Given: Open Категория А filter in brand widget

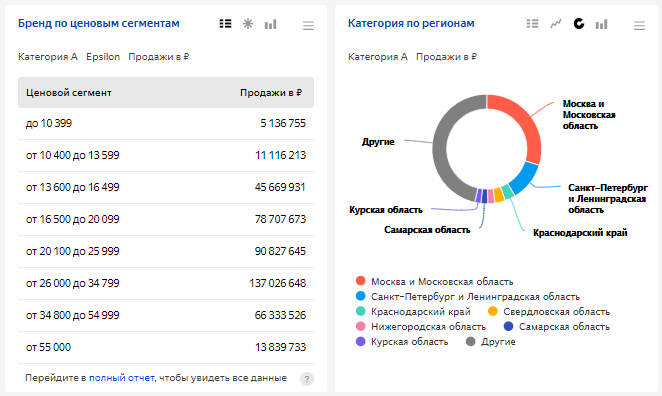Looking at the screenshot, I should 48,57.
